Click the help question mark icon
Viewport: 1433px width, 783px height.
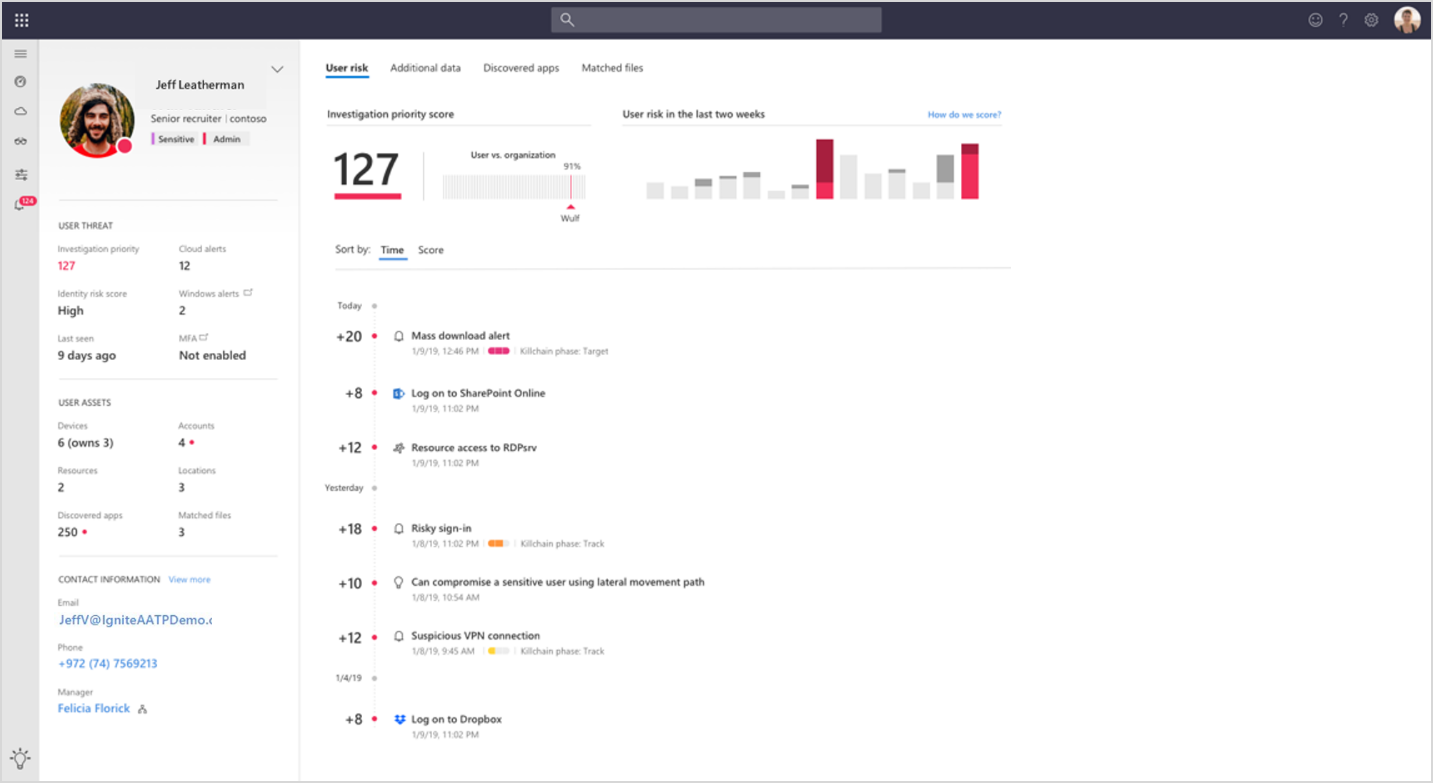pyautogui.click(x=1343, y=19)
